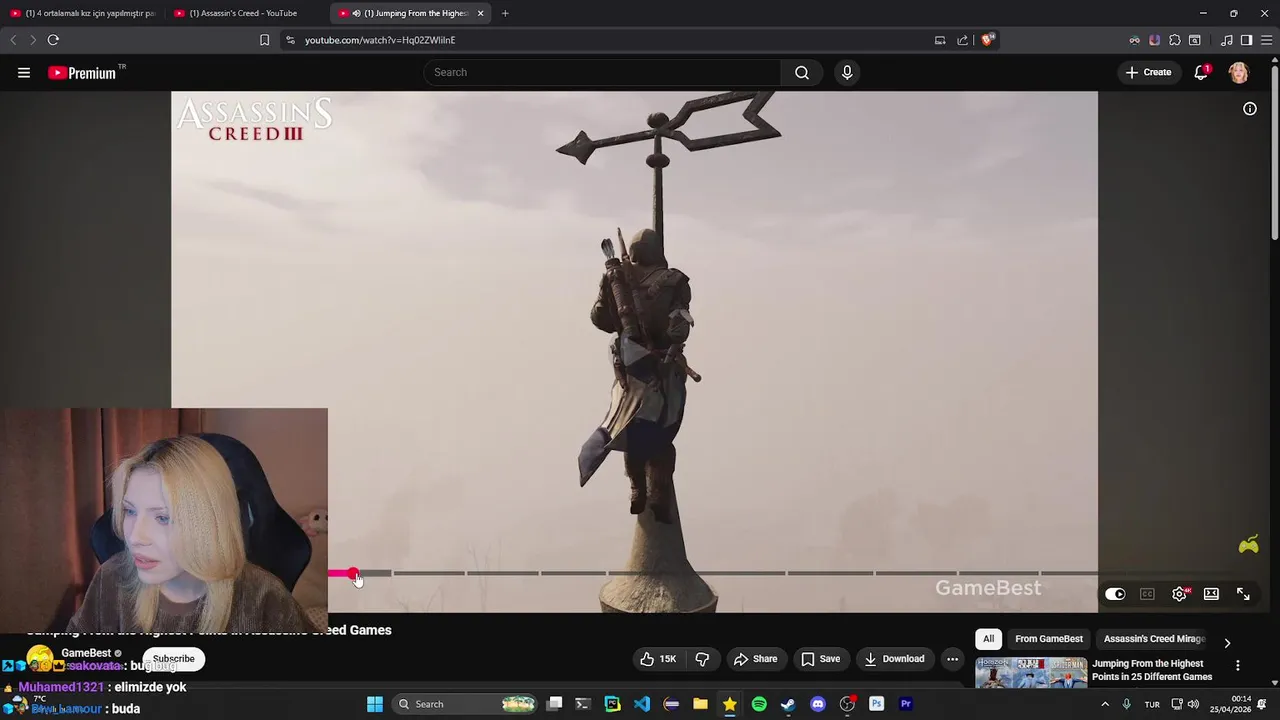Bookmark this page in the address bar
Screen dimensions: 1280x720
pos(264,40)
